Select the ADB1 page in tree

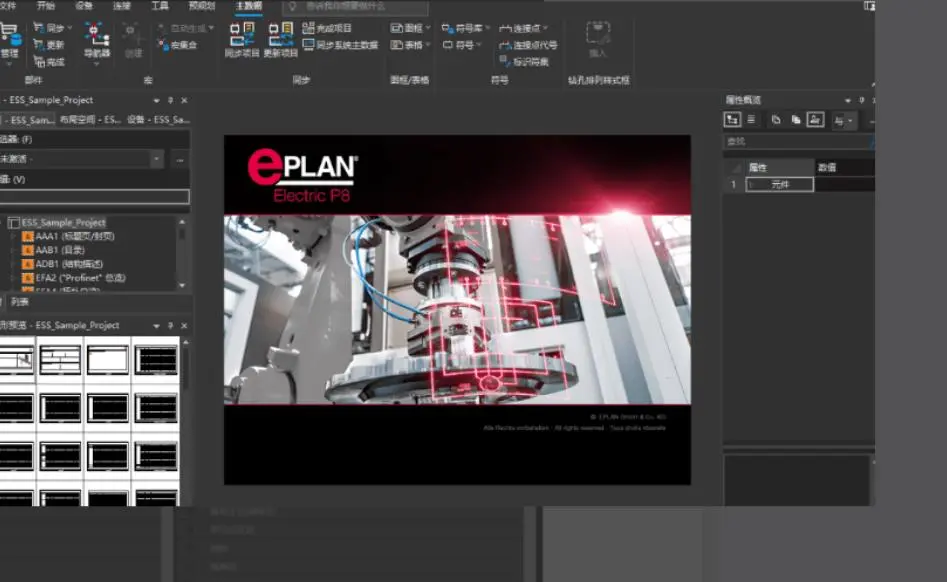tap(69, 264)
